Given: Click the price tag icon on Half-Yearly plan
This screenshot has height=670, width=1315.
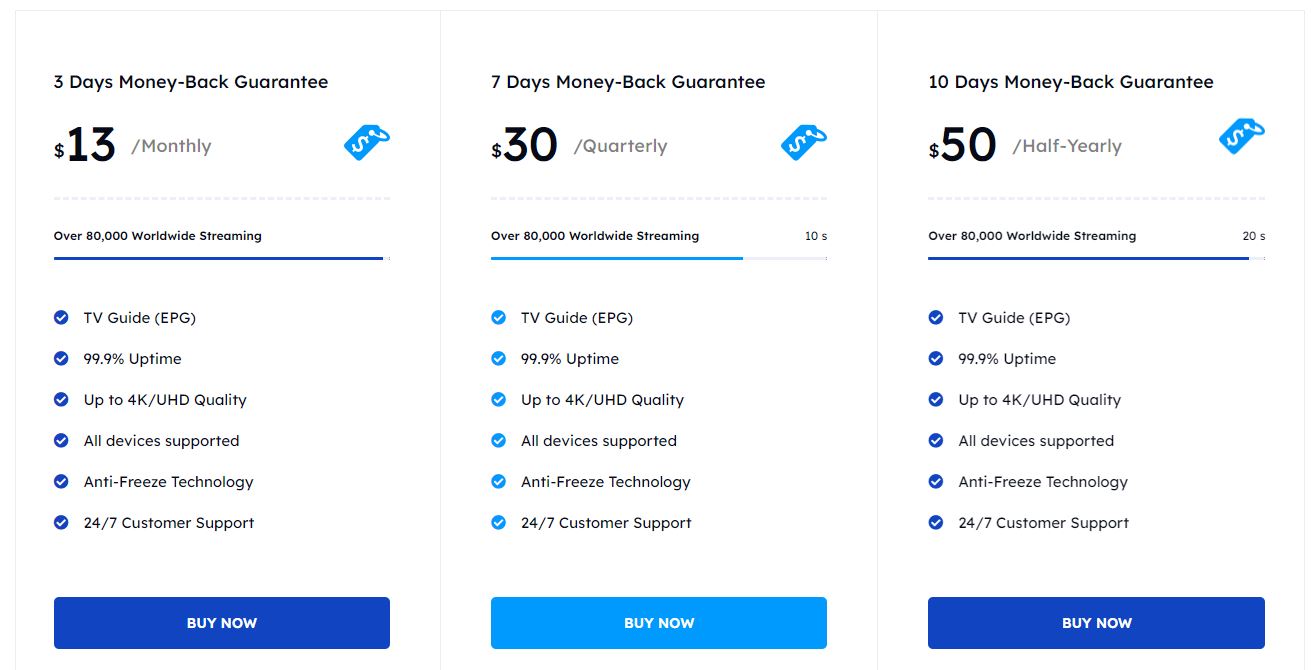Looking at the screenshot, I should pyautogui.click(x=1241, y=136).
